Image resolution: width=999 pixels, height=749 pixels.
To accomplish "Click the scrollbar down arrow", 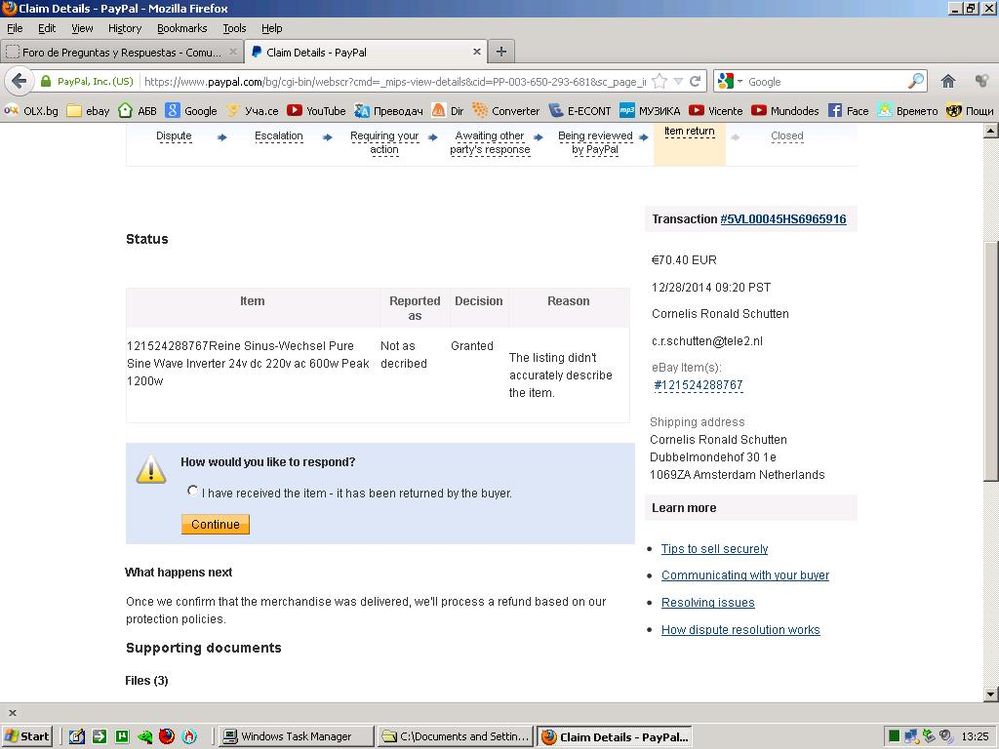I will pyautogui.click(x=991, y=695).
